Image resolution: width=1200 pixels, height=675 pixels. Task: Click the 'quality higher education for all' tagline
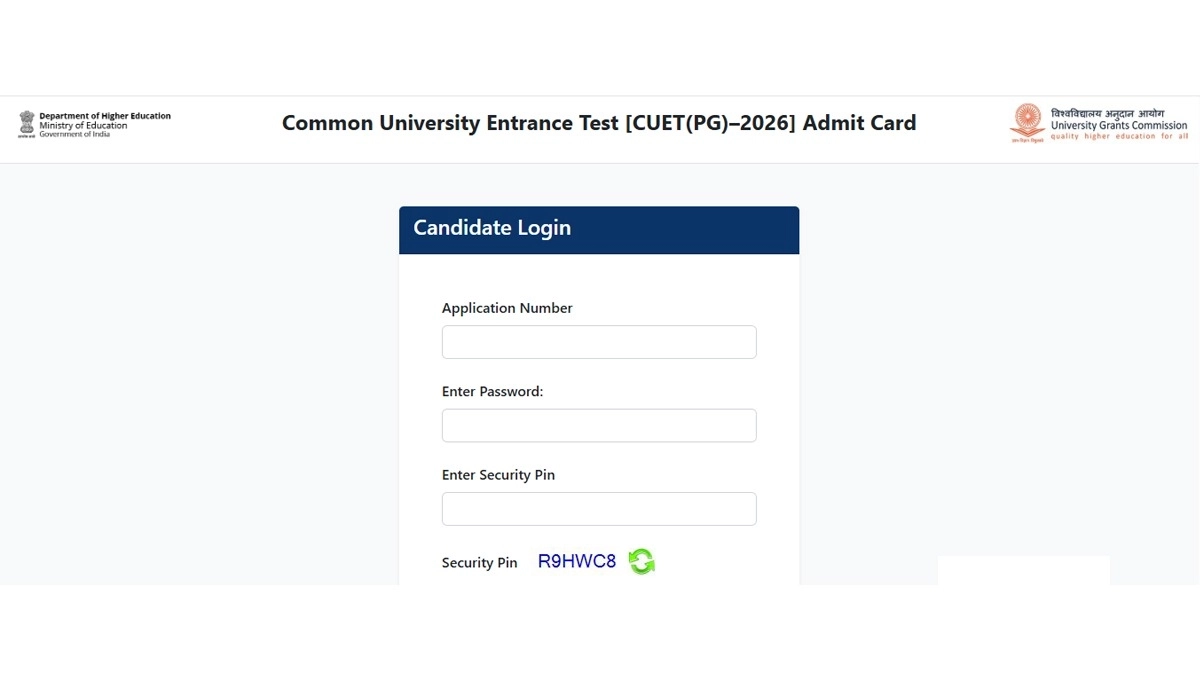coord(1118,136)
